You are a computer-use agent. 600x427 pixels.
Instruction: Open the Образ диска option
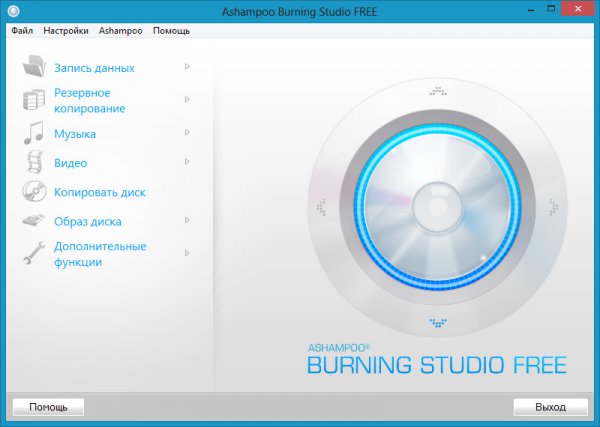click(x=88, y=222)
